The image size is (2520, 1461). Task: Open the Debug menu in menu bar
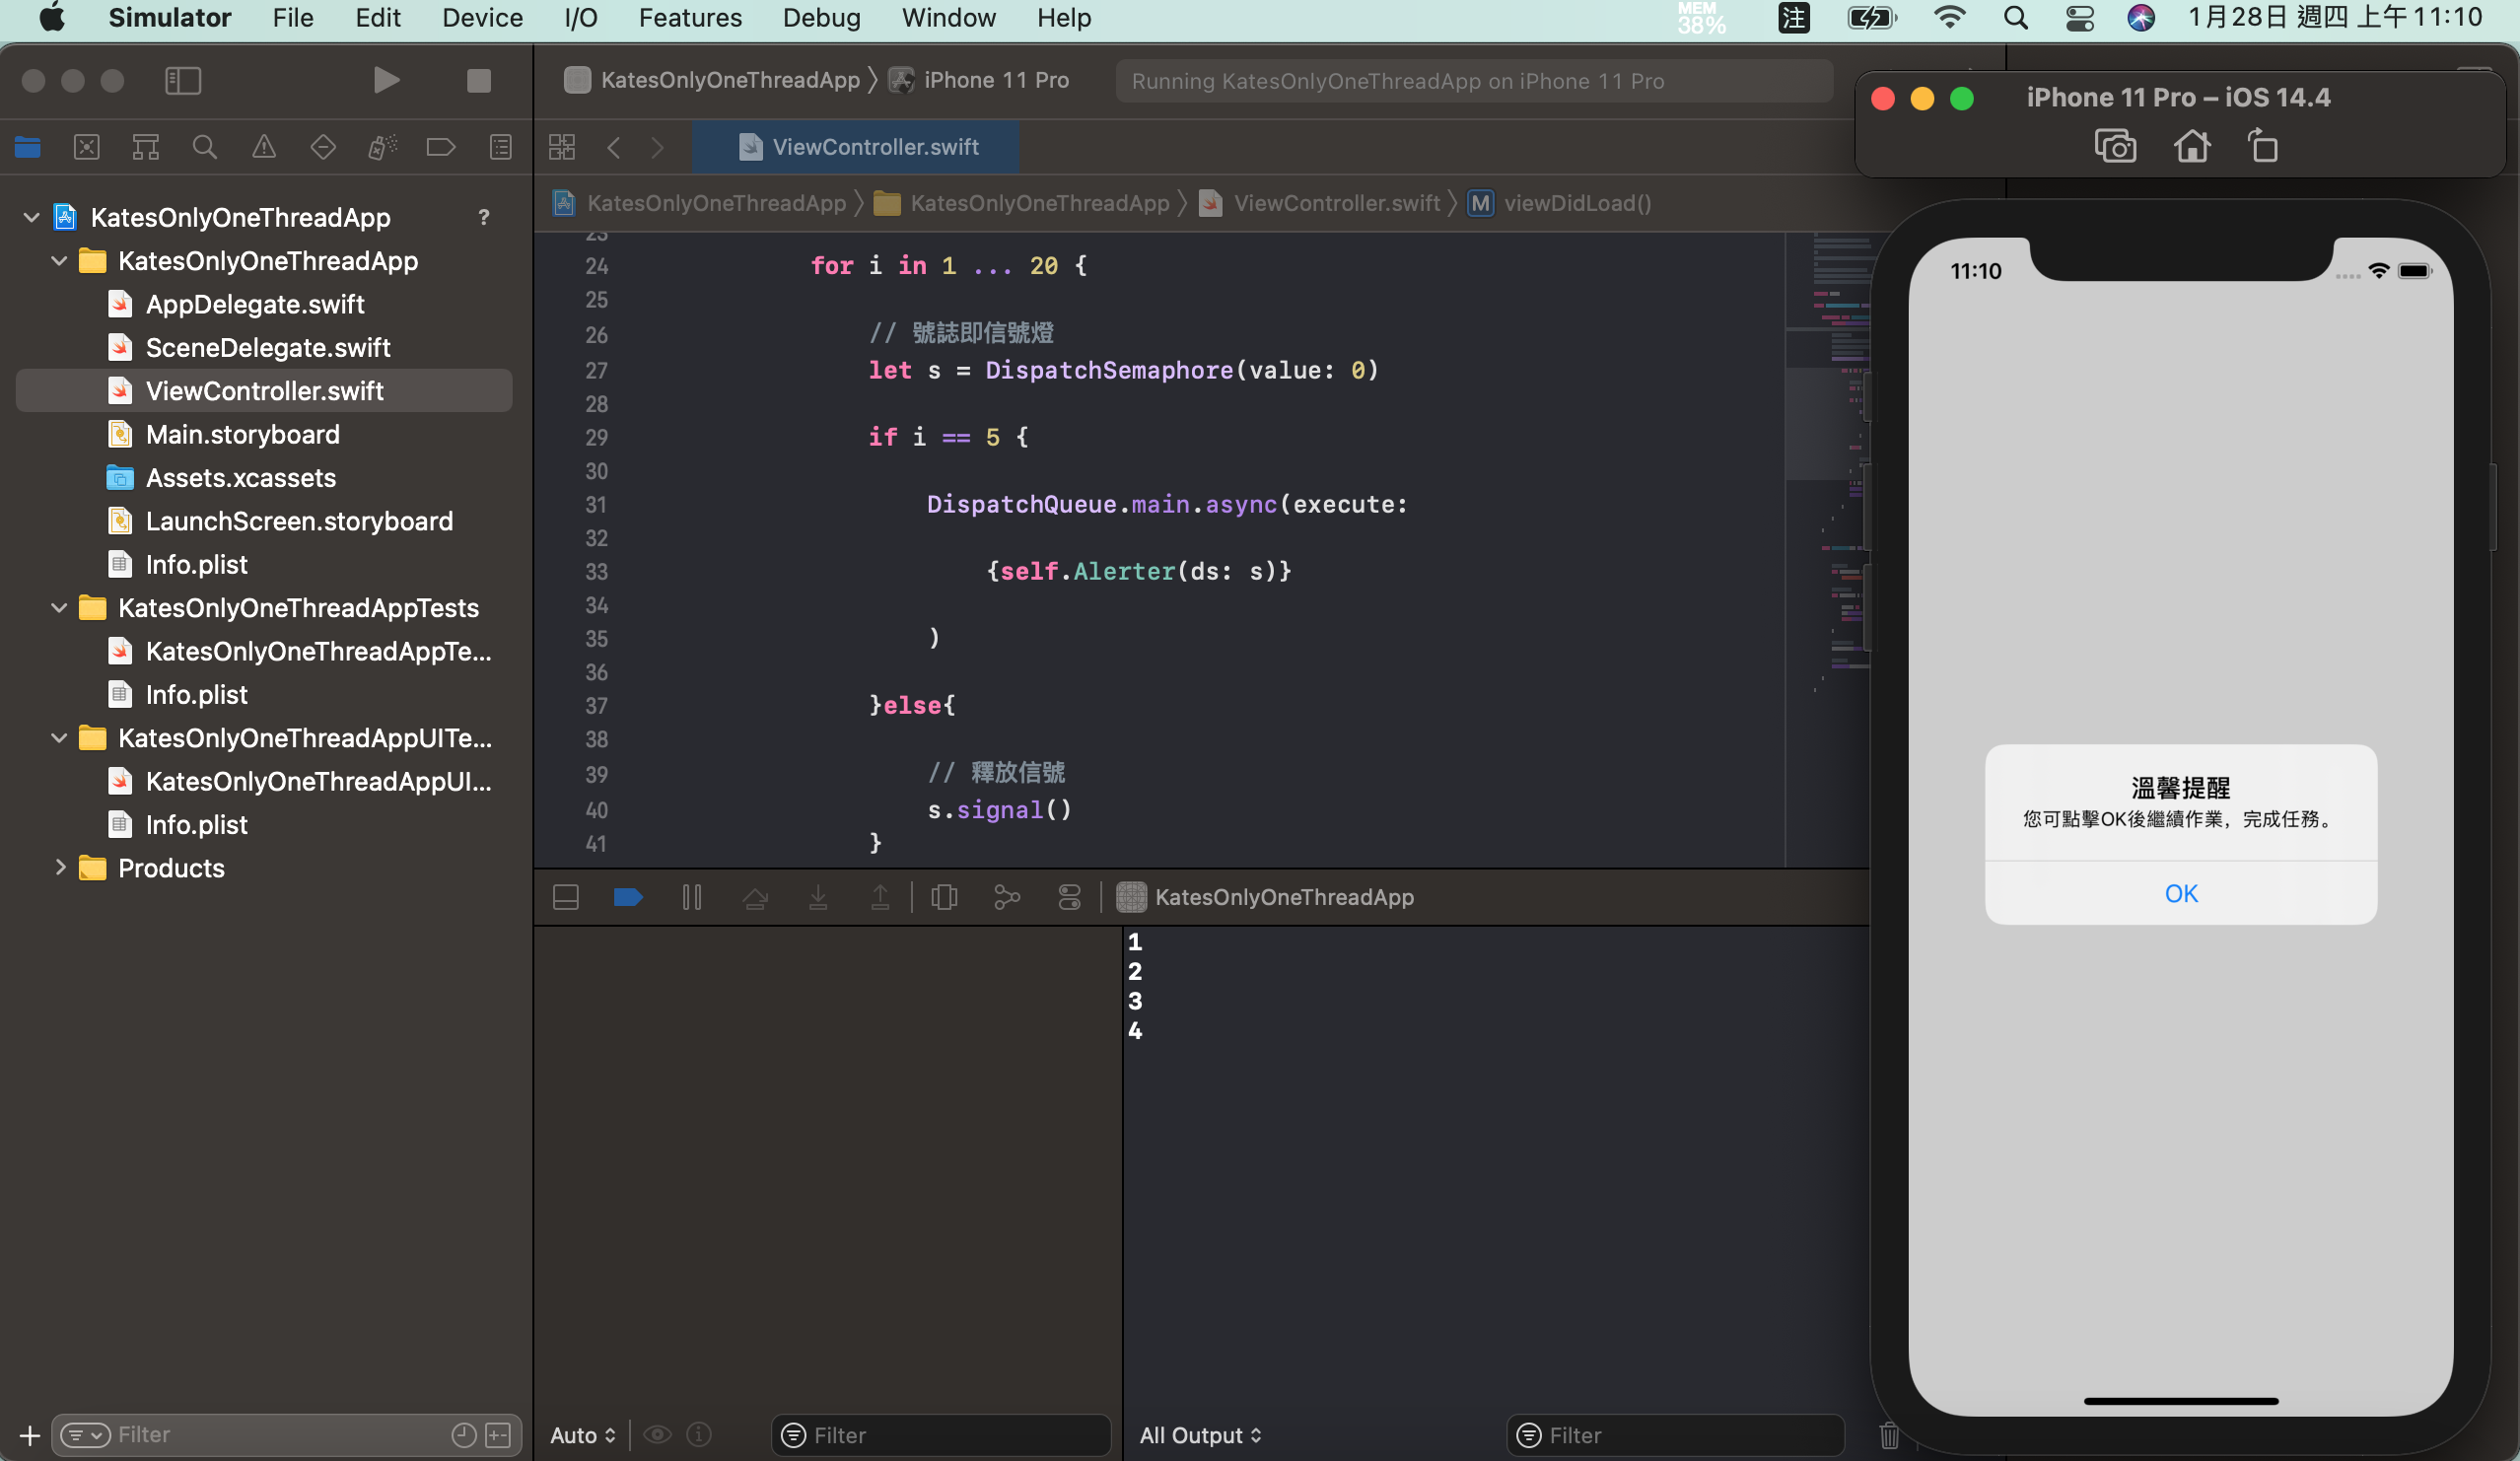pos(821,18)
